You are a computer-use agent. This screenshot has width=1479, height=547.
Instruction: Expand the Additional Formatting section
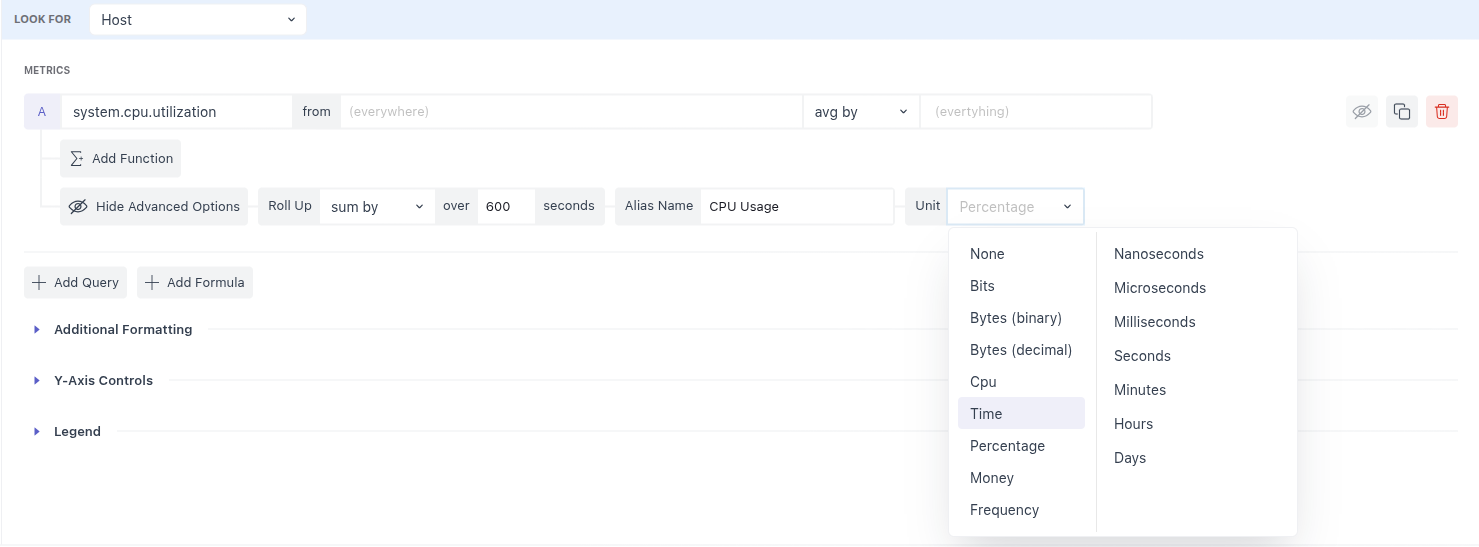(122, 329)
